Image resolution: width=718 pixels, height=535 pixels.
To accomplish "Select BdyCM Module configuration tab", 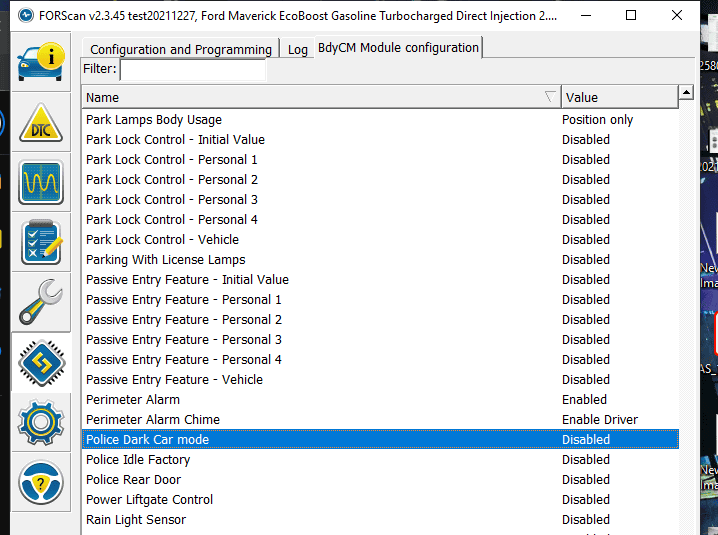I will pos(398,48).
